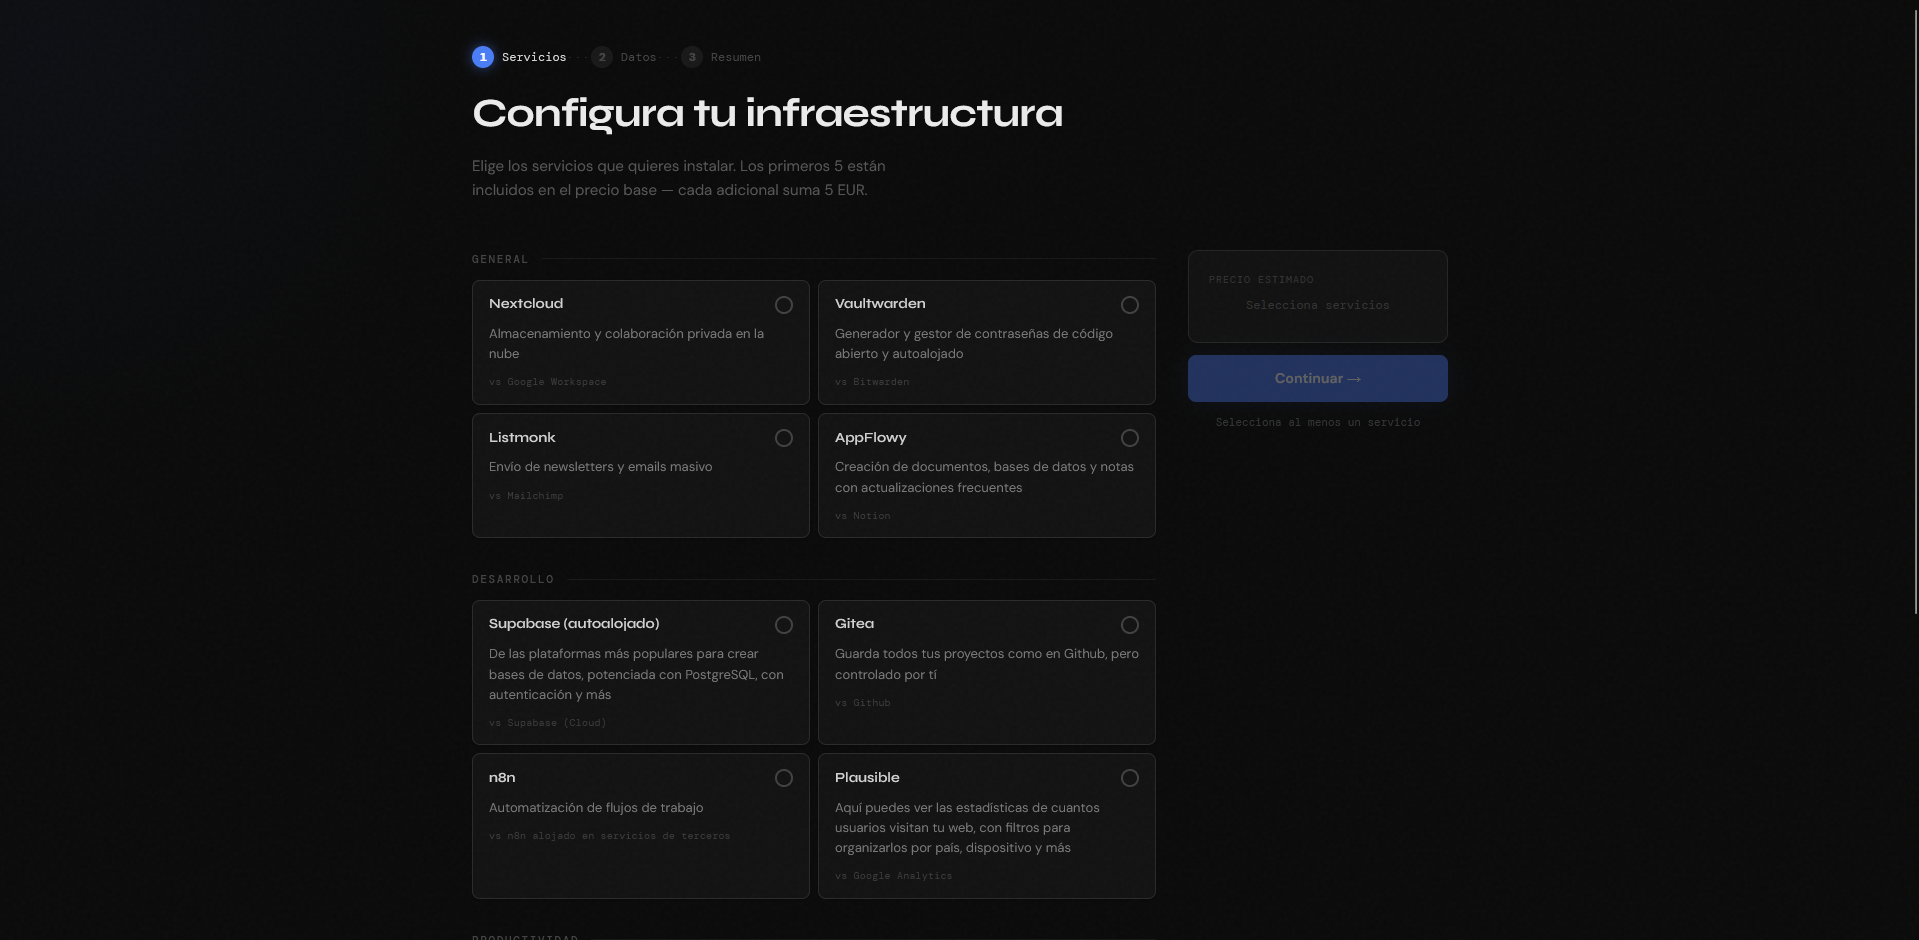Viewport: 1919px width, 940px height.
Task: Toggle the Listmonk service radio circle
Action: click(x=784, y=438)
